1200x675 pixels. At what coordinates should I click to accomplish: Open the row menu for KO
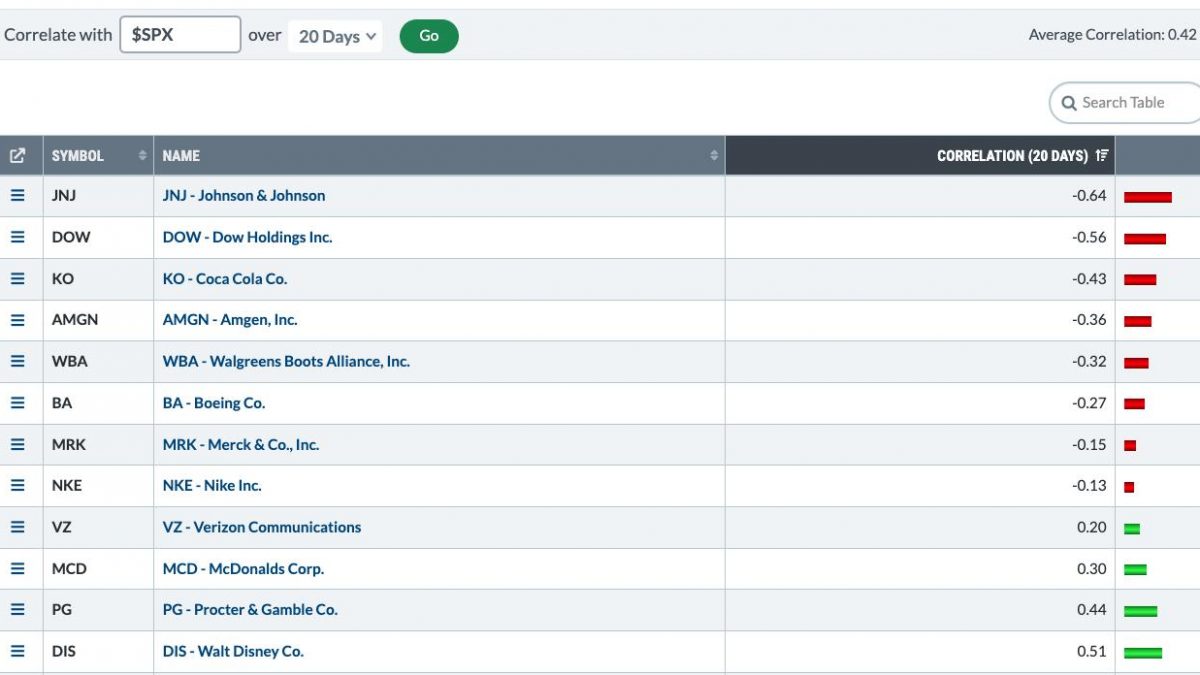pos(18,279)
